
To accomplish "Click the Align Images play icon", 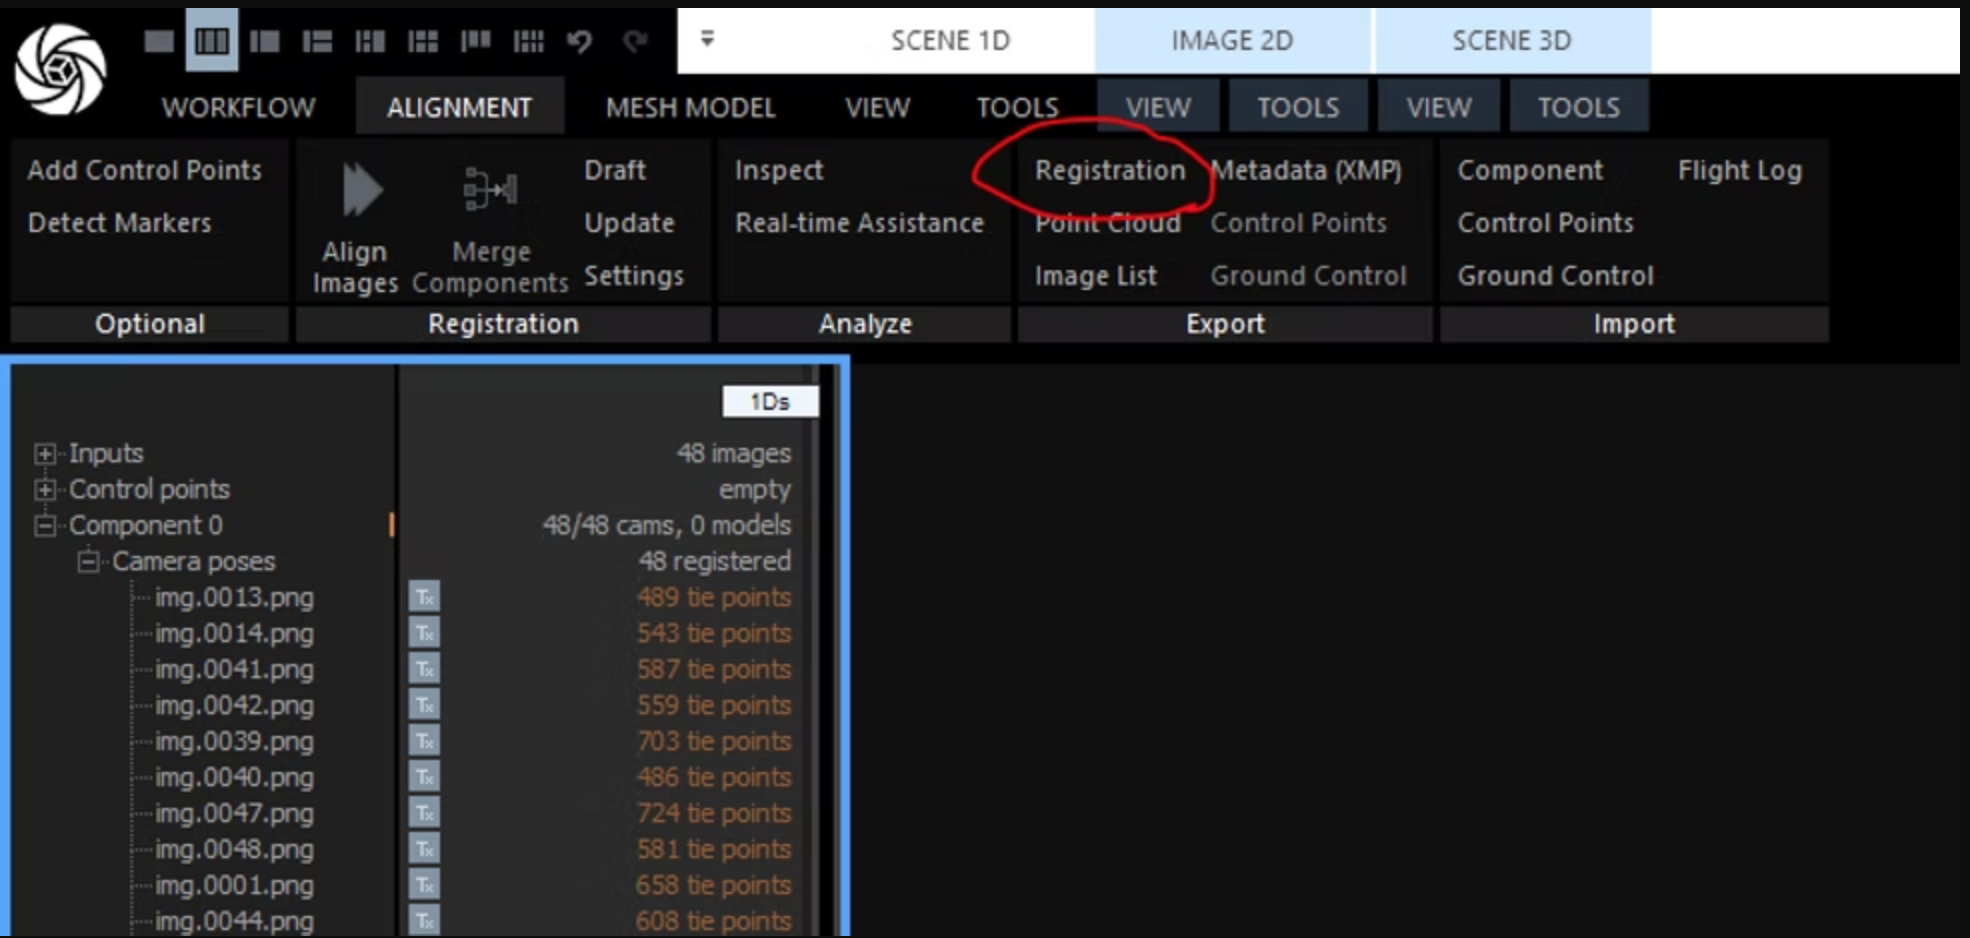I will [361, 190].
